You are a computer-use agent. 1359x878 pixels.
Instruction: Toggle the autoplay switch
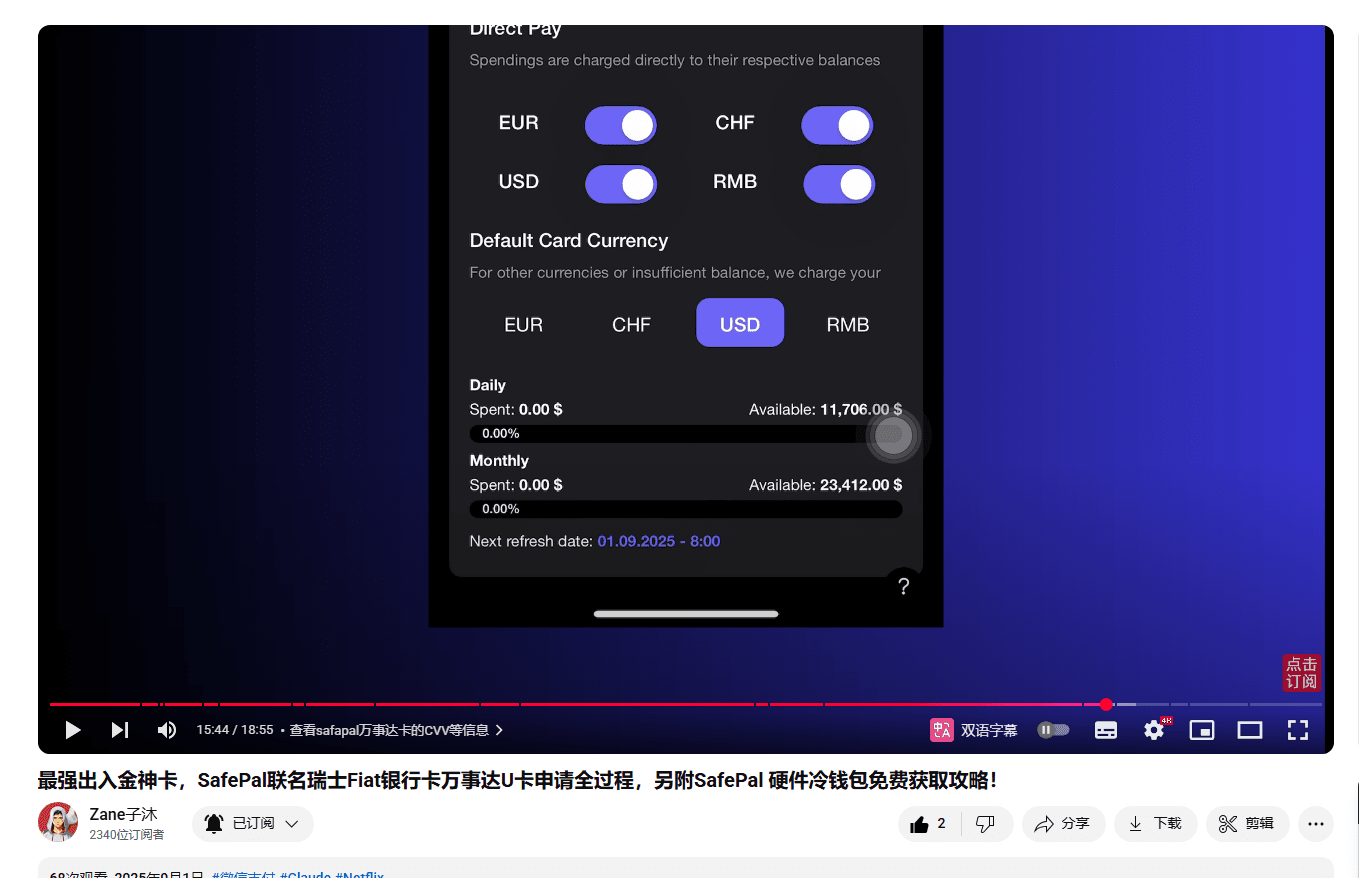1054,730
